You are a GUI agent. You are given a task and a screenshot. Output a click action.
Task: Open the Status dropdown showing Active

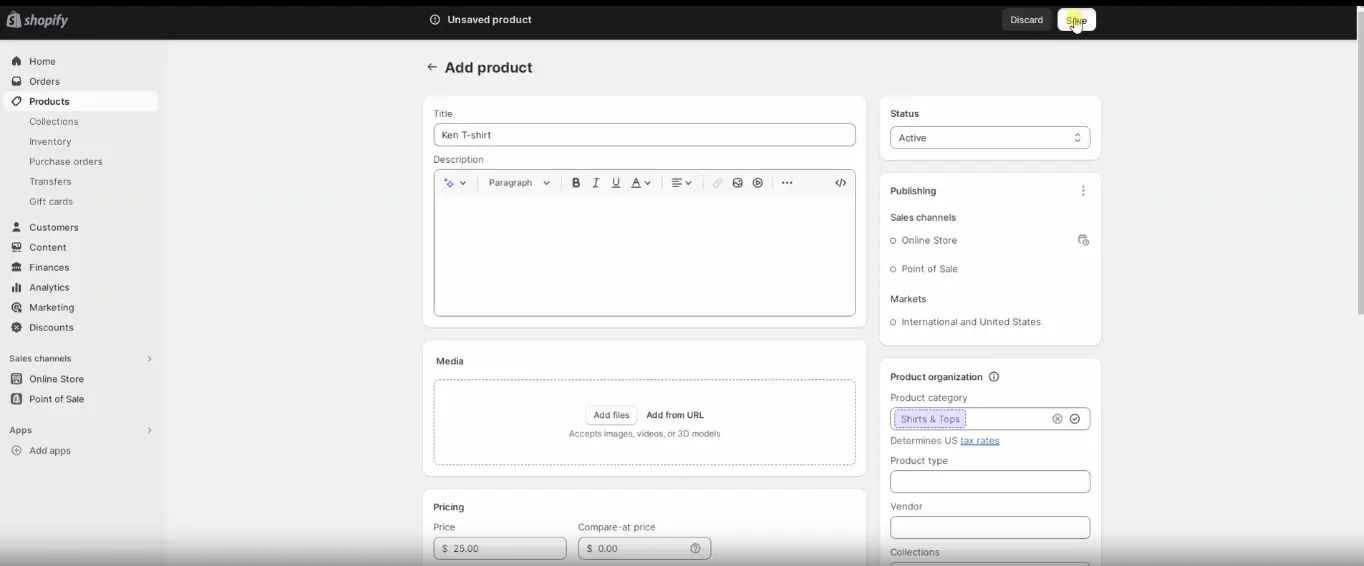click(989, 138)
